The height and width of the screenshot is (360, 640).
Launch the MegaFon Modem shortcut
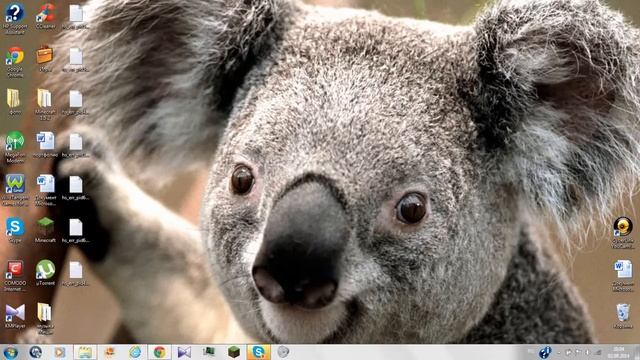[15, 147]
